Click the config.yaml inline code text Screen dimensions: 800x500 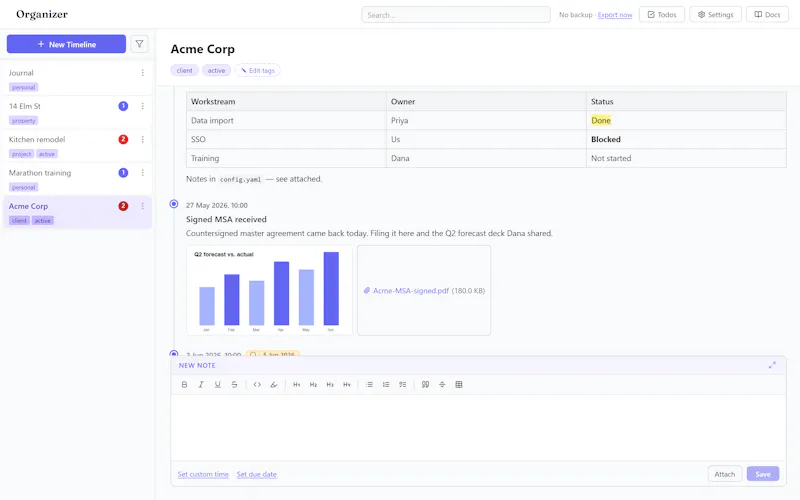(240, 180)
